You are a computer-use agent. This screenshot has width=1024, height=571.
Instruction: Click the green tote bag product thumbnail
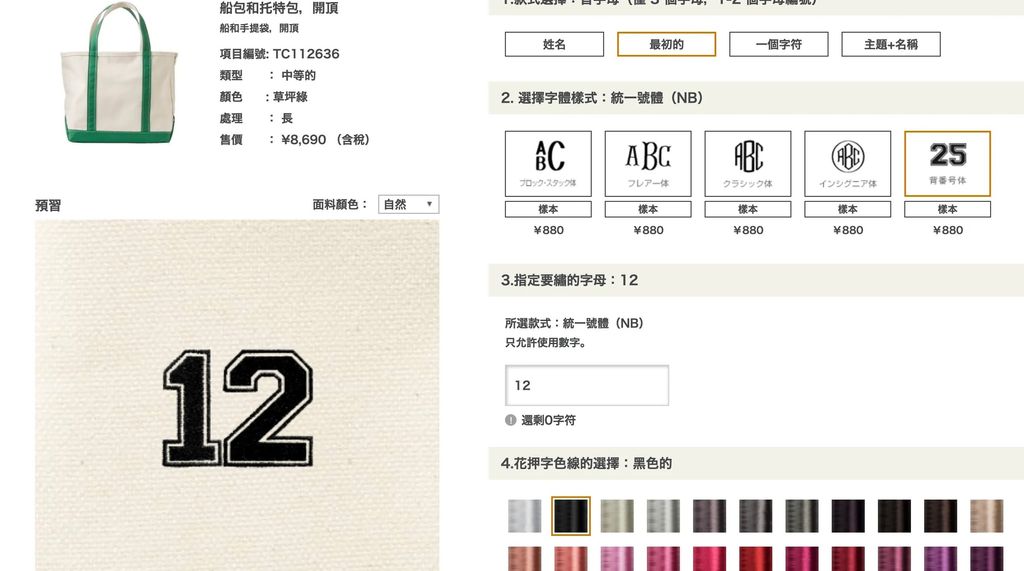[x=119, y=73]
